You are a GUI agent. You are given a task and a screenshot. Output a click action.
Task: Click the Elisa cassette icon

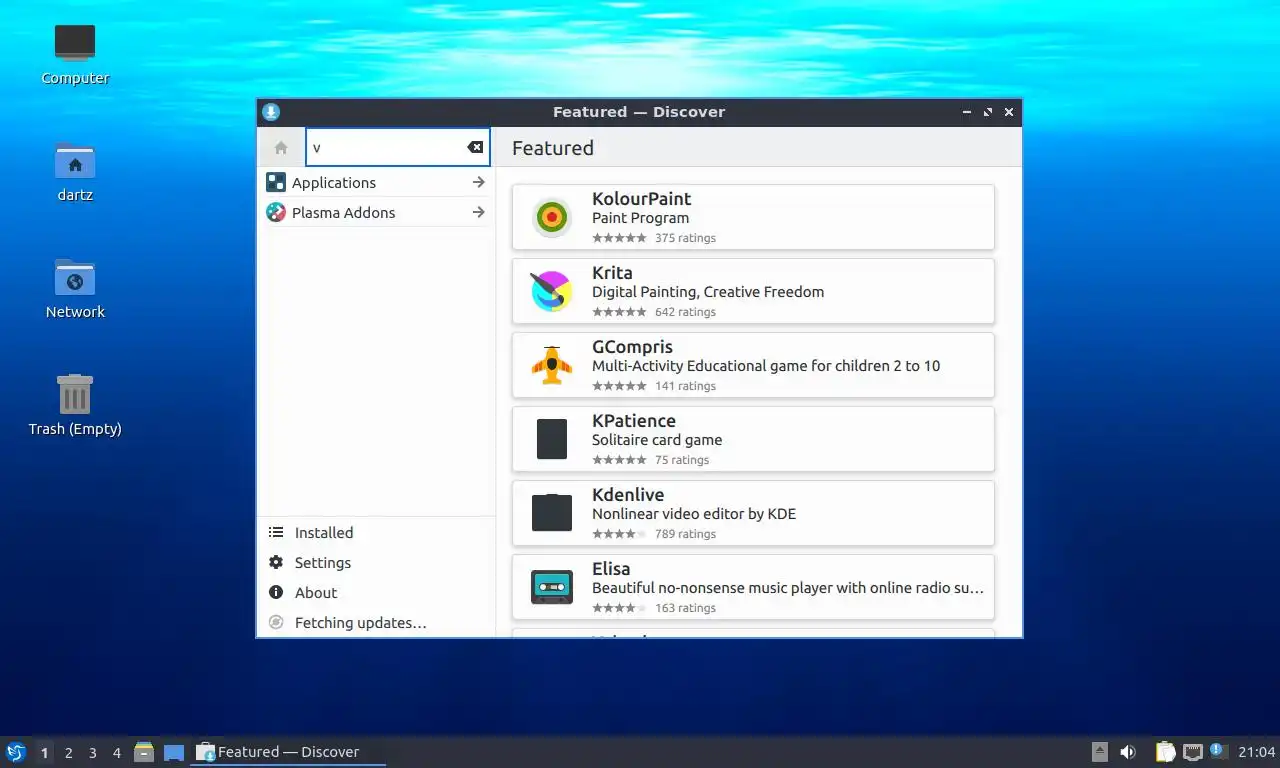point(551,587)
